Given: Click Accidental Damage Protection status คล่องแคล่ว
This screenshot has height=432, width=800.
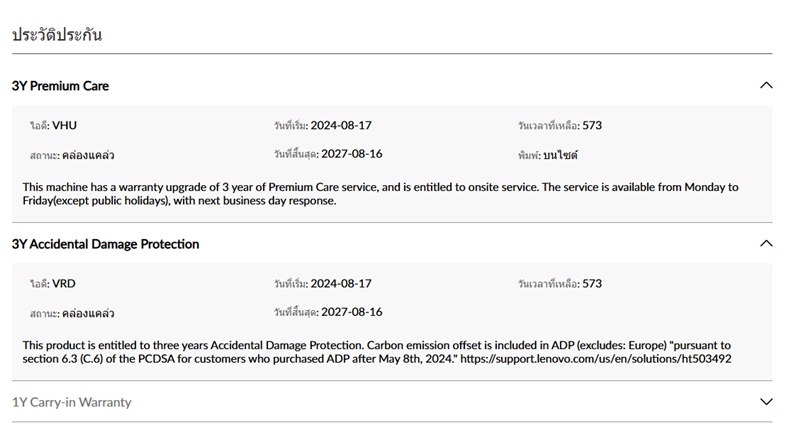Looking at the screenshot, I should pyautogui.click(x=87, y=313).
